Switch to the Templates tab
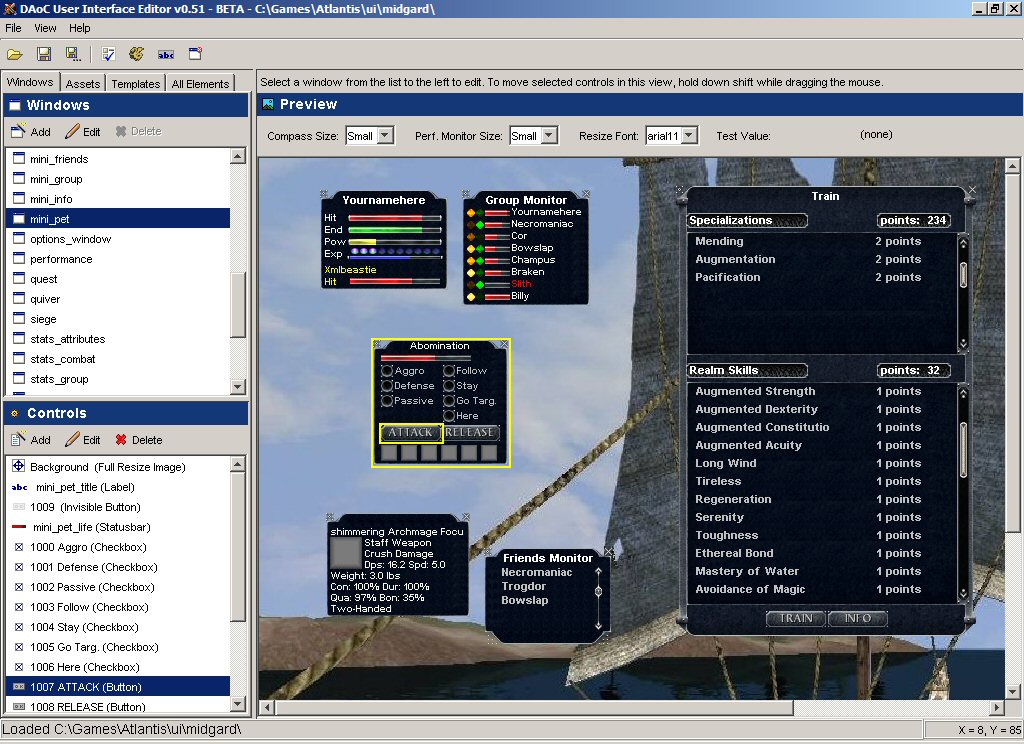 point(135,84)
